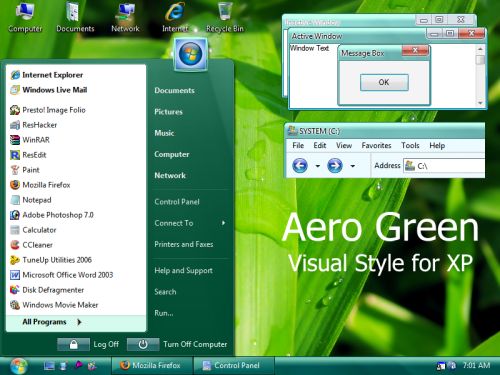Viewport: 500px width, 375px height.
Task: Click the scroll up arrow in Active Window
Action: coord(480,49)
